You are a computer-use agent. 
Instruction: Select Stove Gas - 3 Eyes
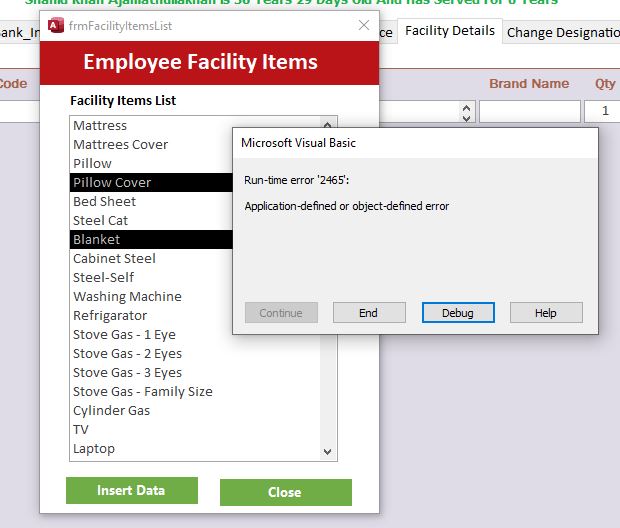click(195, 372)
